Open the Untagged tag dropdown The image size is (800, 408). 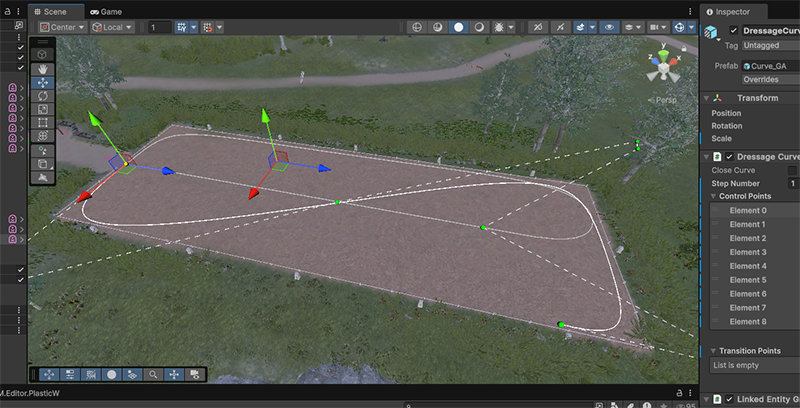pos(768,45)
